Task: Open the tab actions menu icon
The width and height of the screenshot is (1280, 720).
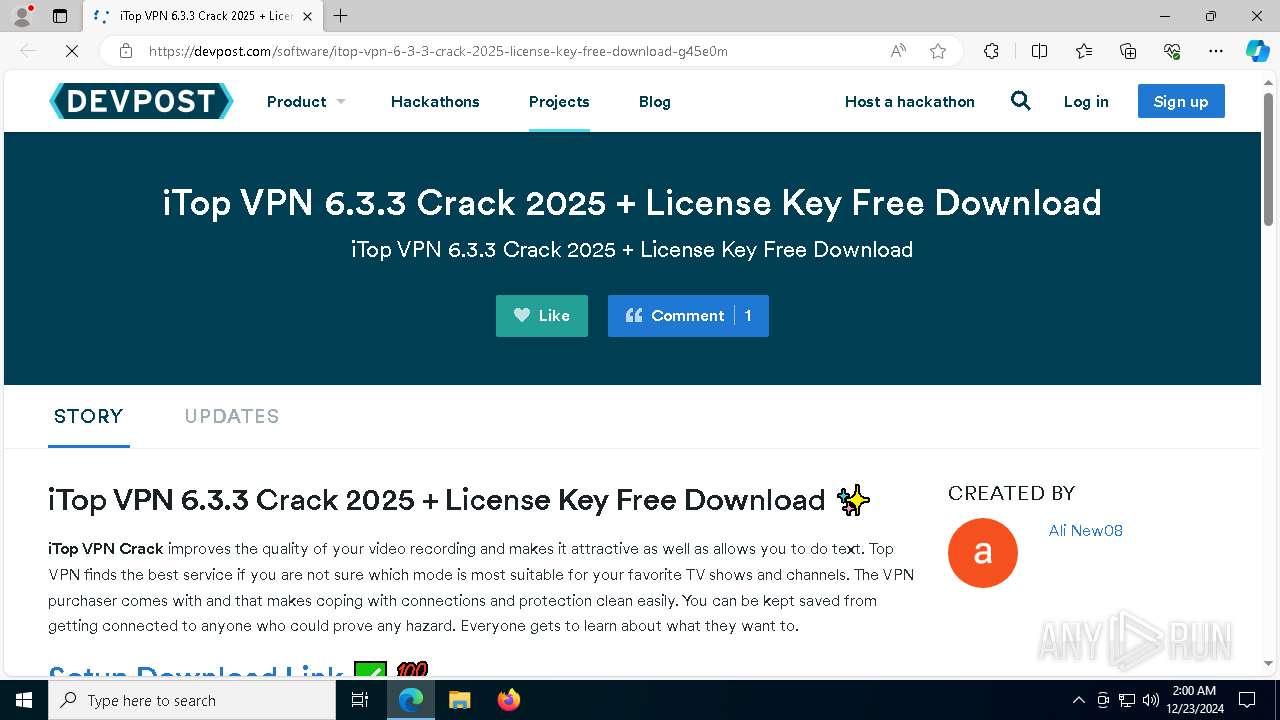Action: (60, 16)
